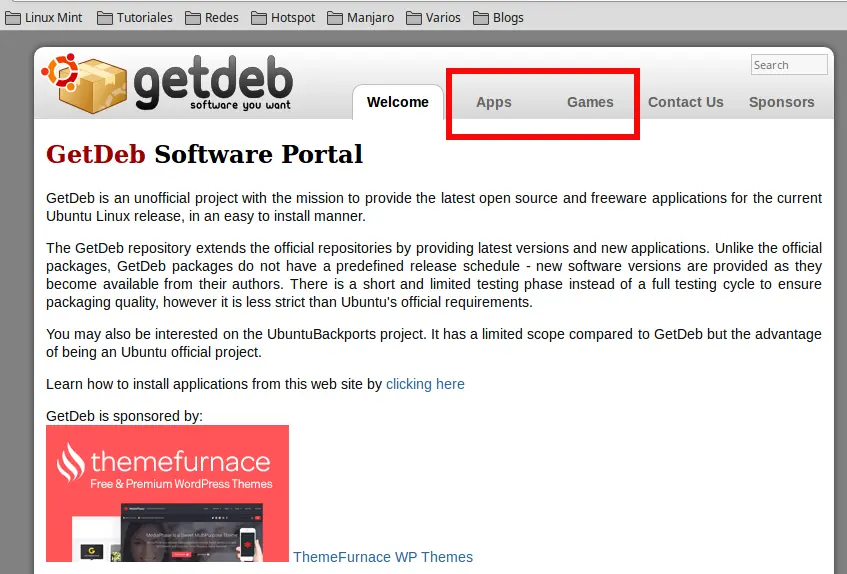Open the ThemeFurnace WP Themes link
Viewport: 847px width, 574px height.
(x=383, y=557)
